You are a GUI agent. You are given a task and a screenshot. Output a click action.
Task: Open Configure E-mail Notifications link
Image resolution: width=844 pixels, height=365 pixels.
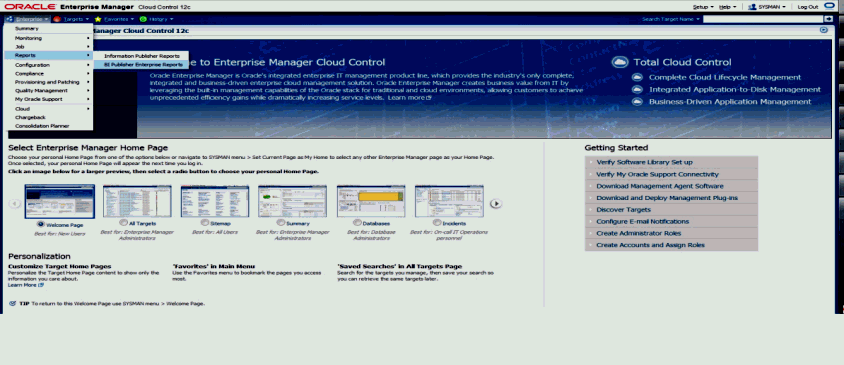[x=643, y=222]
